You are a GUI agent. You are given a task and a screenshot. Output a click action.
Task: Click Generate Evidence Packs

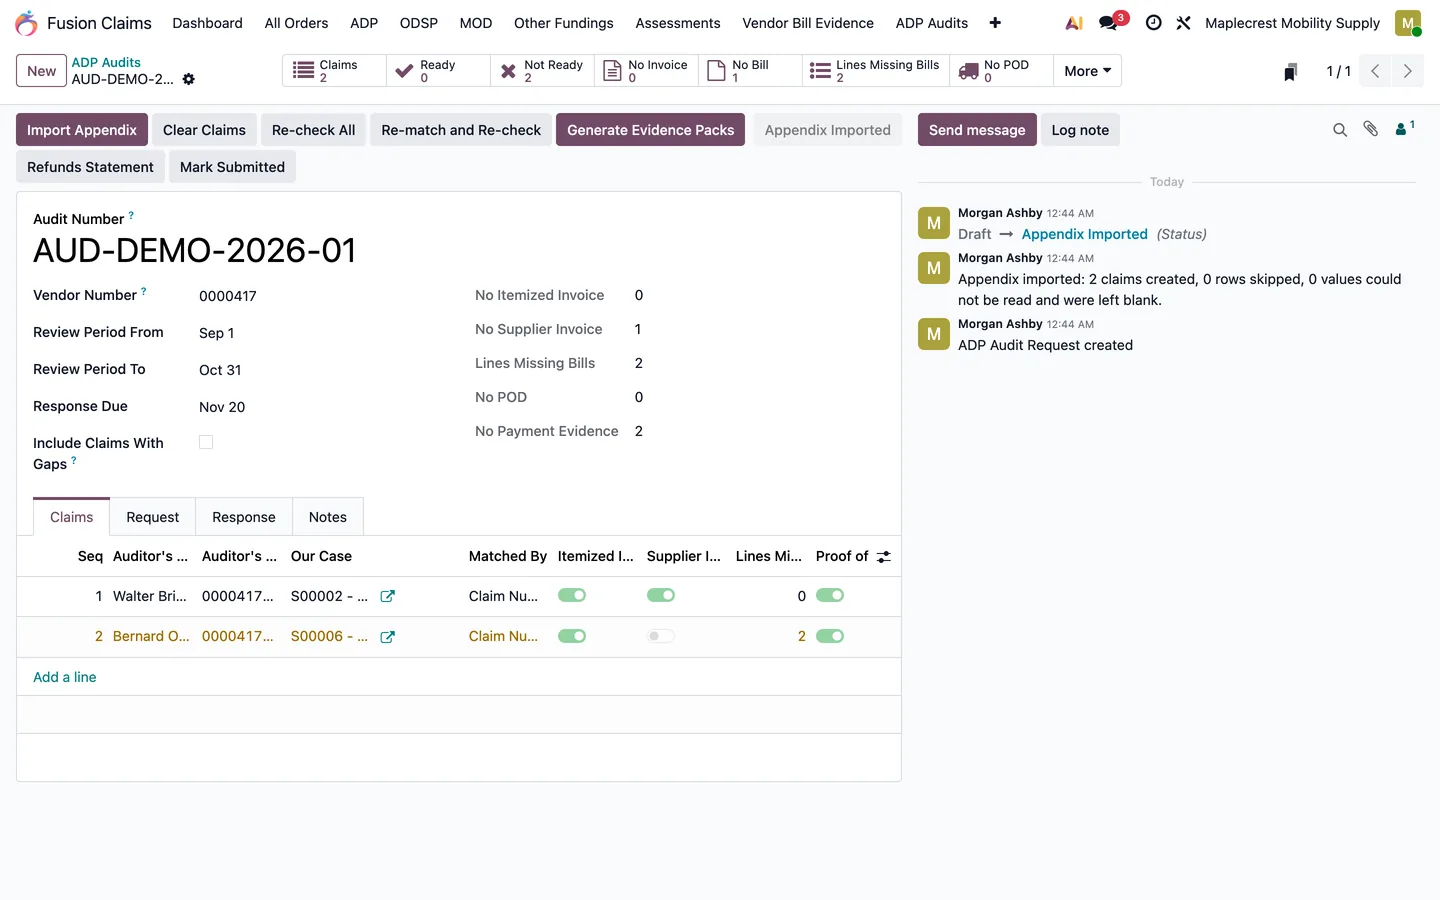pyautogui.click(x=650, y=130)
